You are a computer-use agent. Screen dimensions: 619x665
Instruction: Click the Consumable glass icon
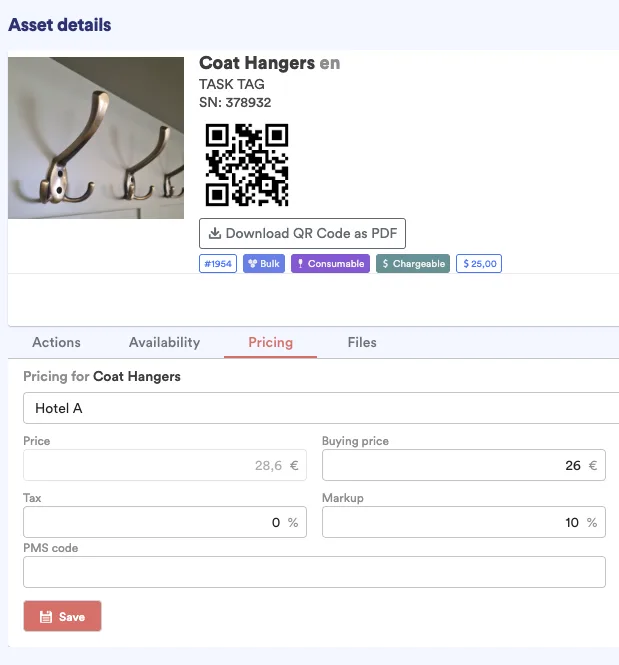click(300, 264)
